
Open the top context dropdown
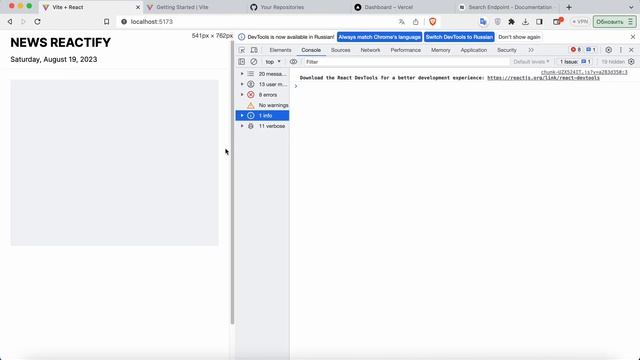[273, 62]
